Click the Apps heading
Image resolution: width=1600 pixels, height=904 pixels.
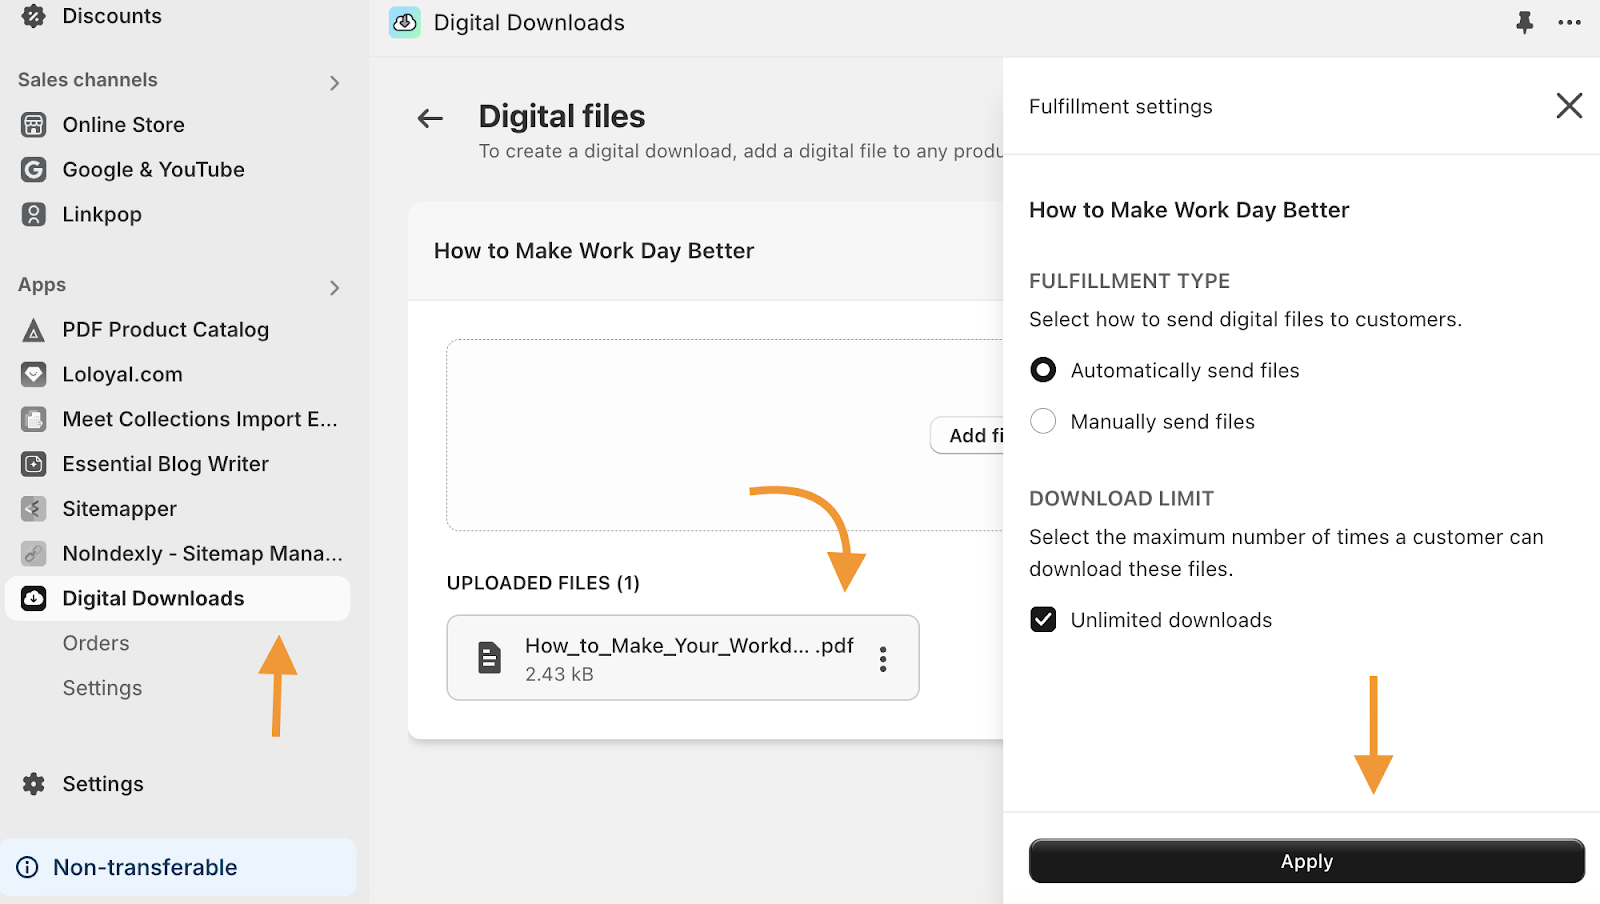42,285
